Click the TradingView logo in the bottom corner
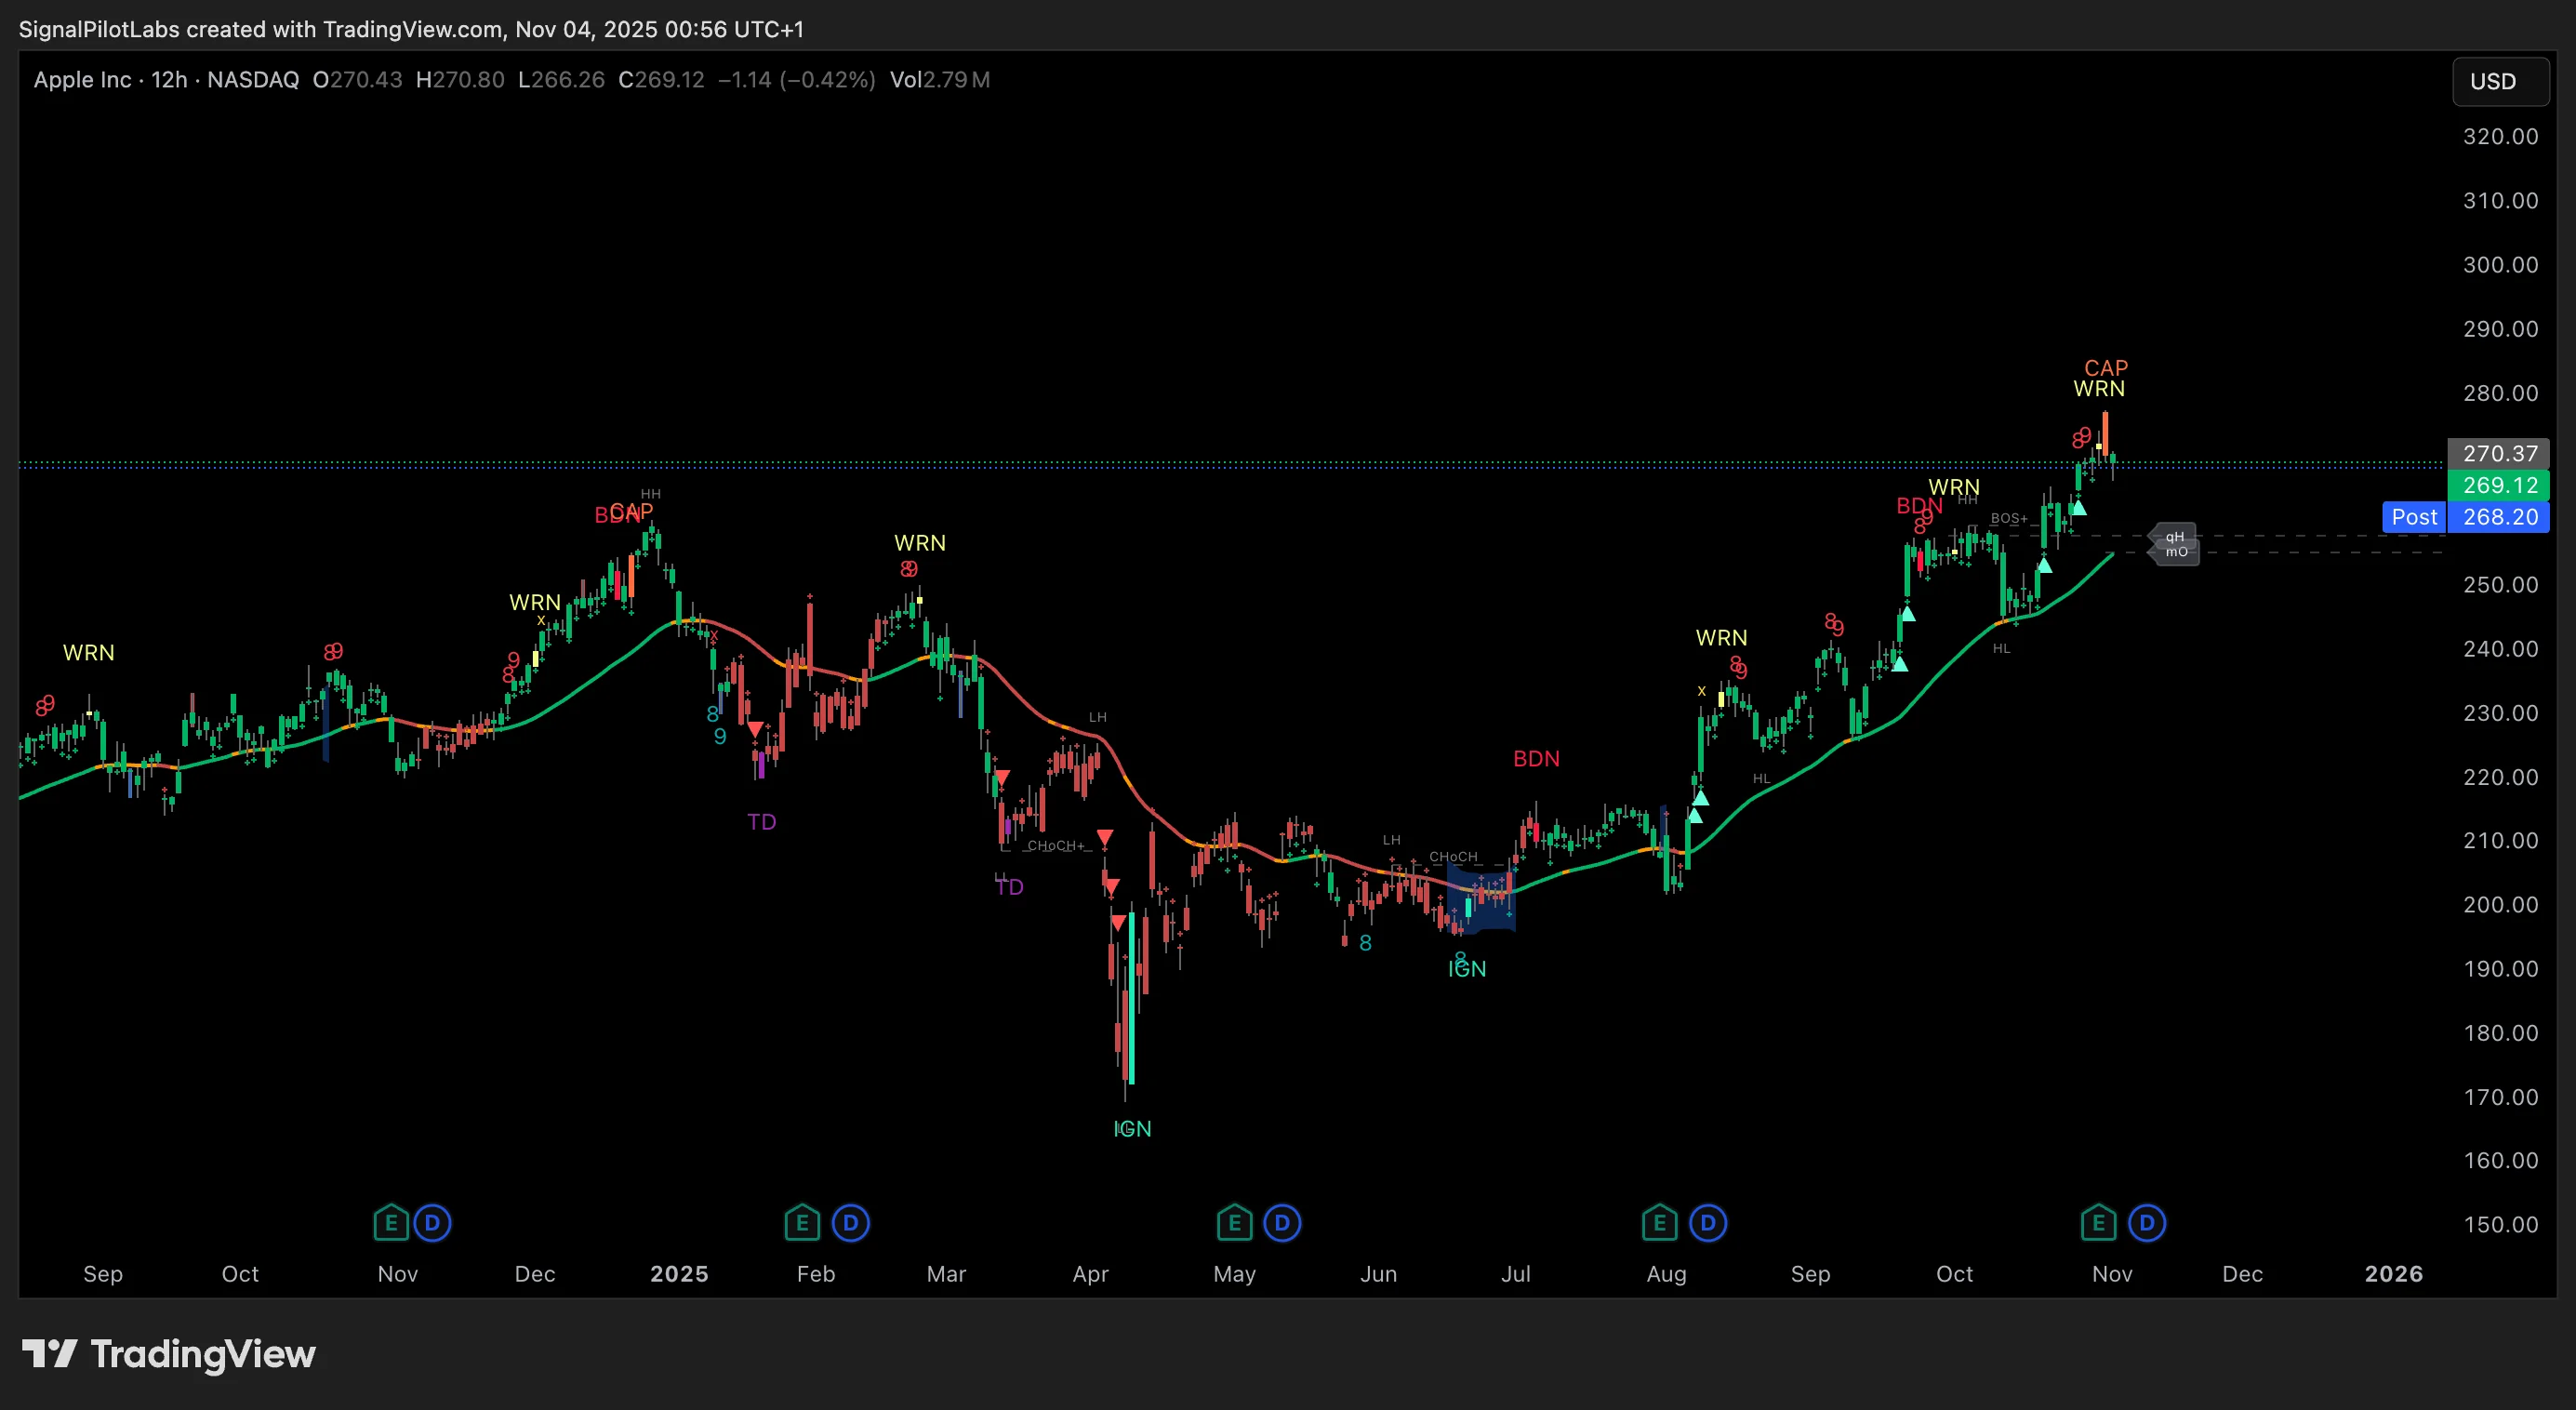The image size is (2576, 1410). click(x=168, y=1355)
